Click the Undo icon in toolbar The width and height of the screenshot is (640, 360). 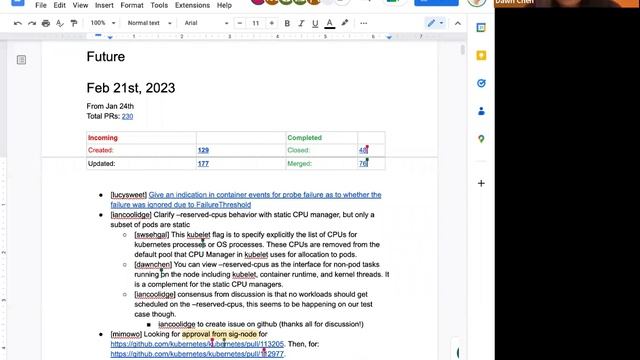click(x=18, y=23)
